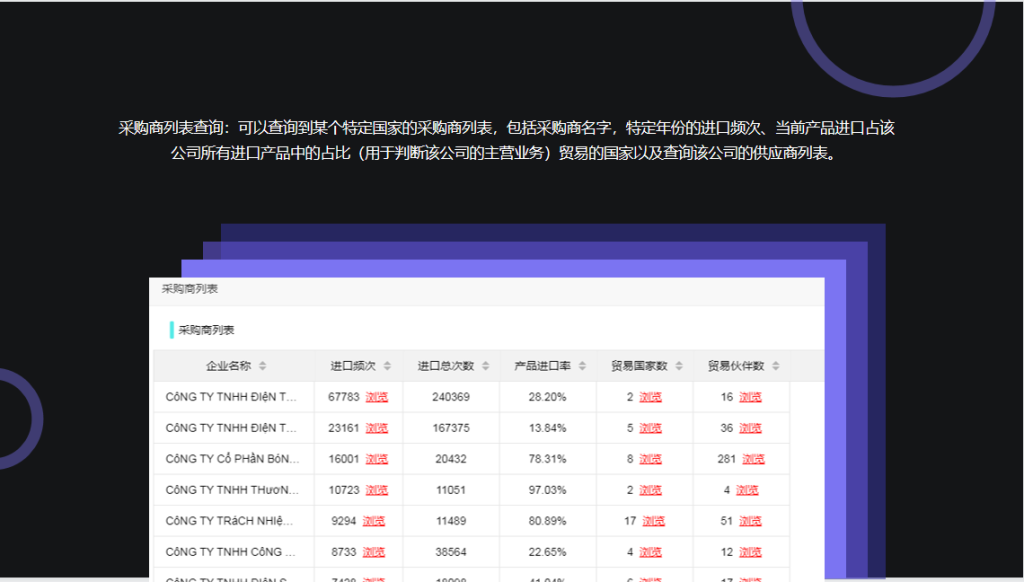The image size is (1024, 582).
Task: Sort the 贸易伙伴数 column via arrows
Action: pyautogui.click(x=775, y=366)
